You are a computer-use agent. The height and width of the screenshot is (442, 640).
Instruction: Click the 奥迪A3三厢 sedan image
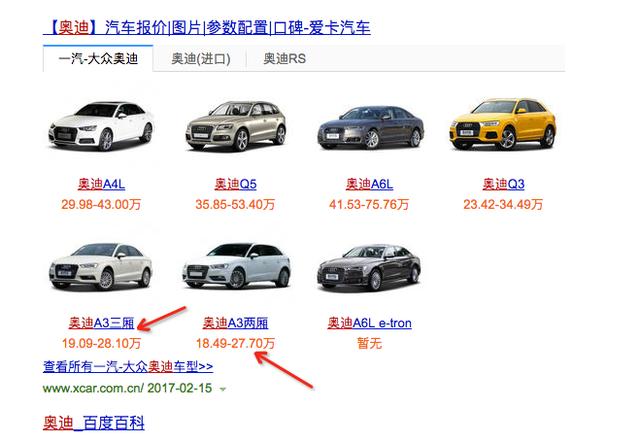(x=100, y=266)
